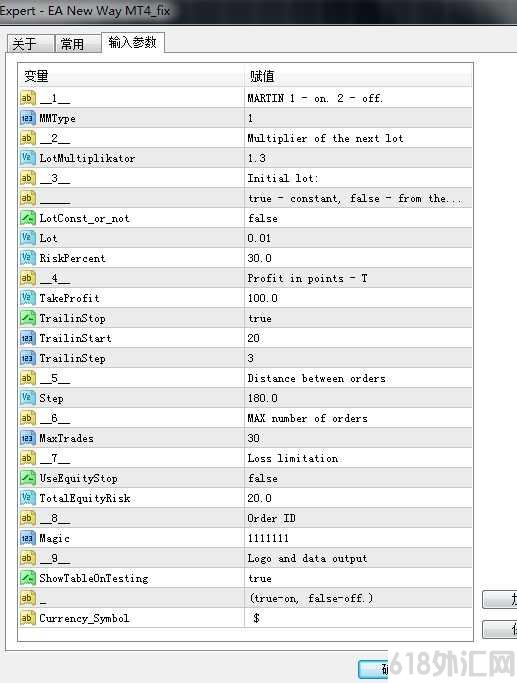Select the 'Initial lot:' value cell

click(358, 178)
